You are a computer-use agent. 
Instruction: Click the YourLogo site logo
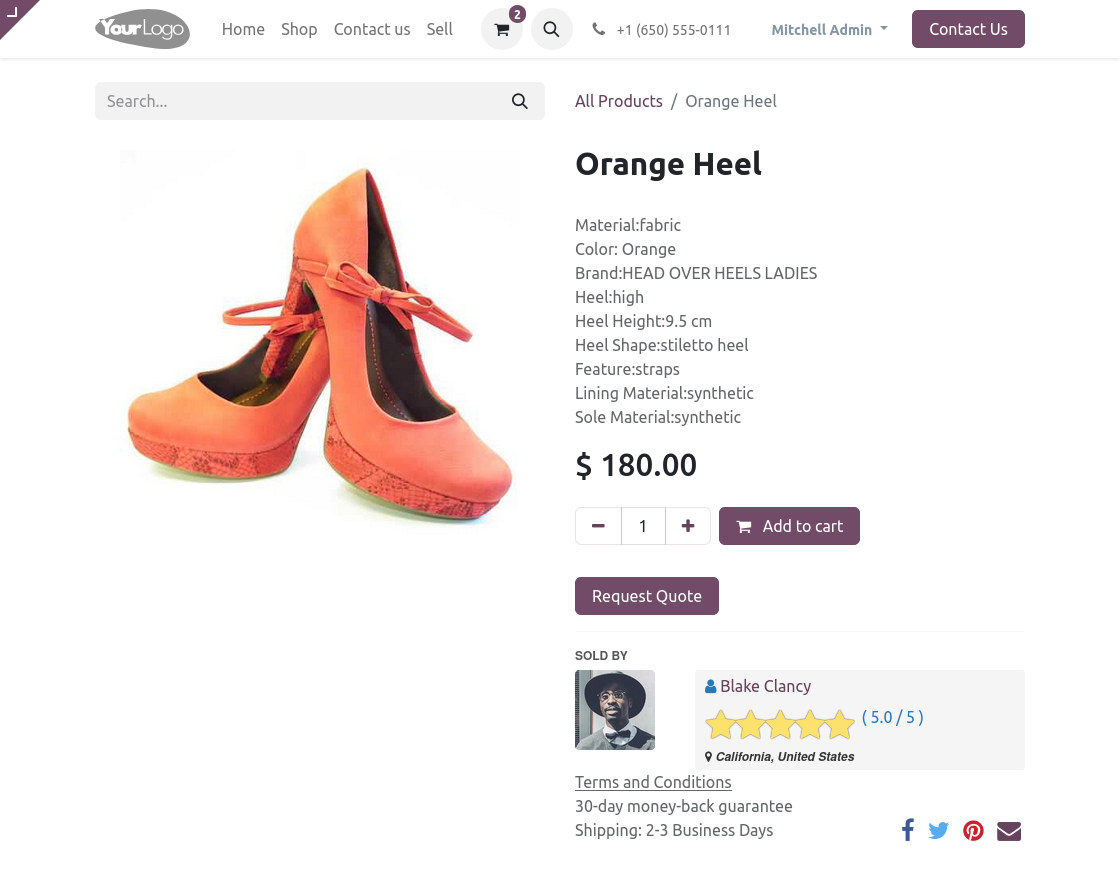pyautogui.click(x=142, y=29)
